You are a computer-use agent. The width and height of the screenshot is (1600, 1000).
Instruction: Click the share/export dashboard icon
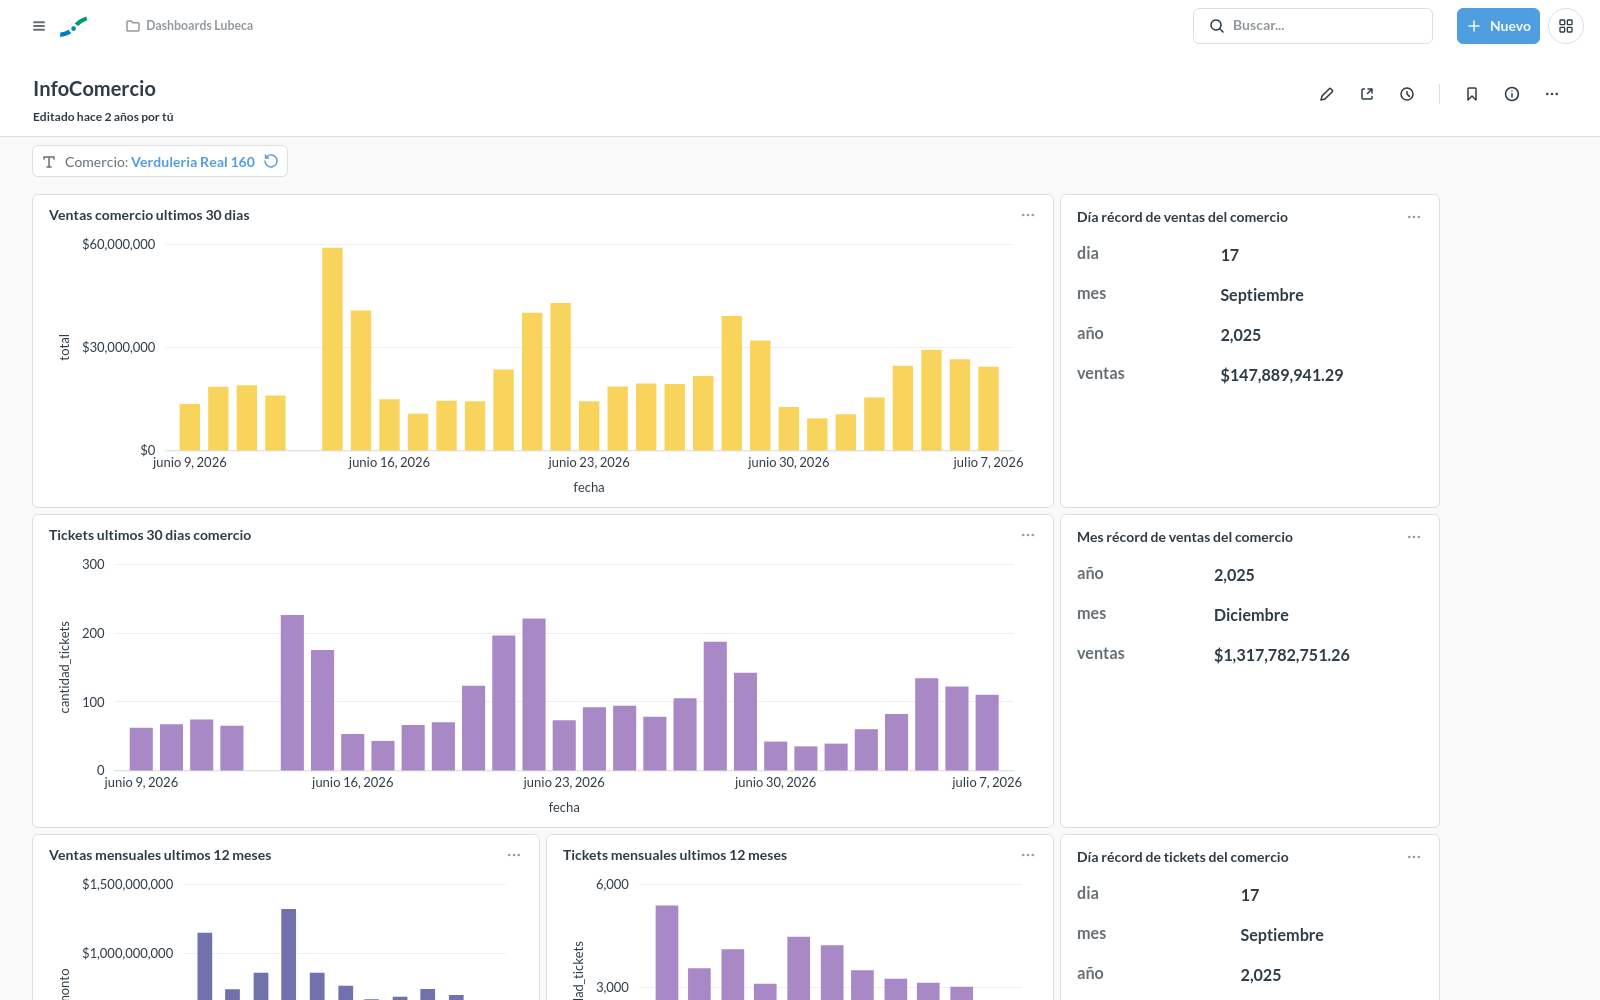point(1367,94)
